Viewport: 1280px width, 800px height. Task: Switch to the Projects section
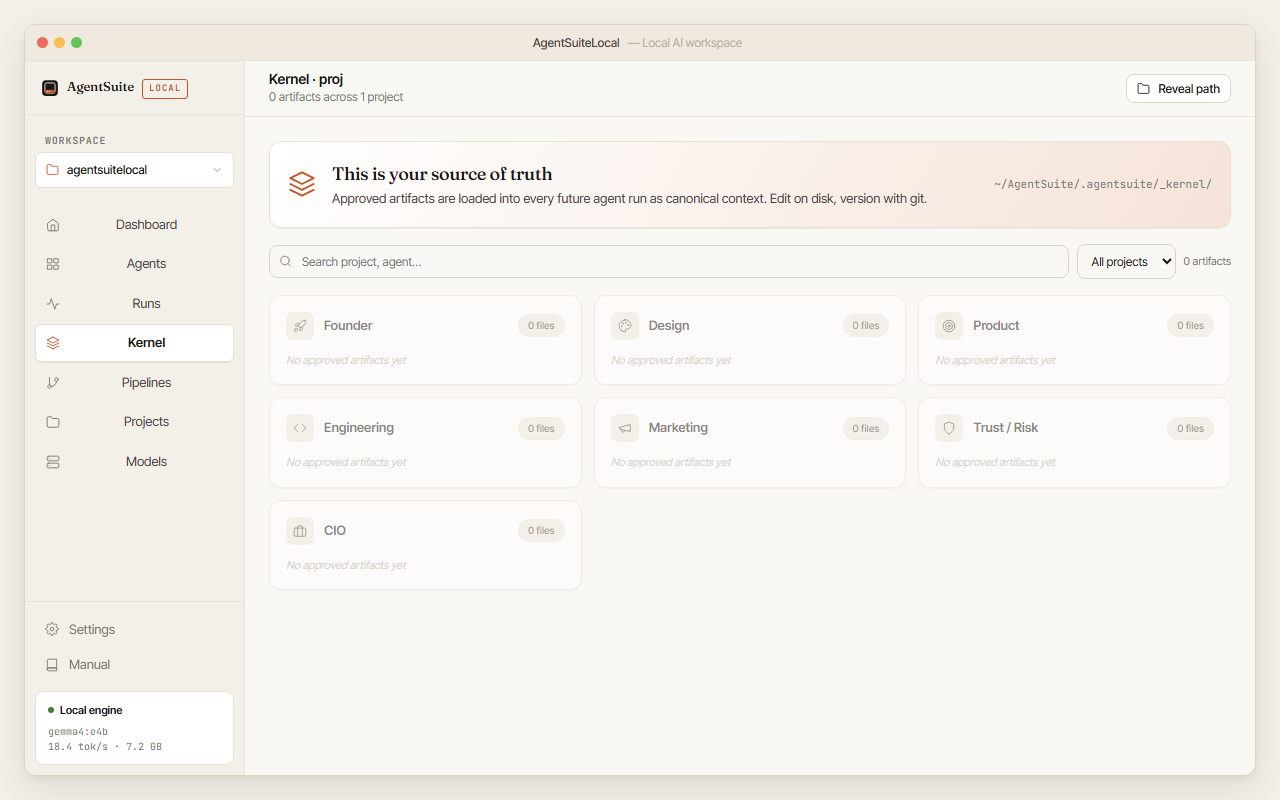click(134, 422)
